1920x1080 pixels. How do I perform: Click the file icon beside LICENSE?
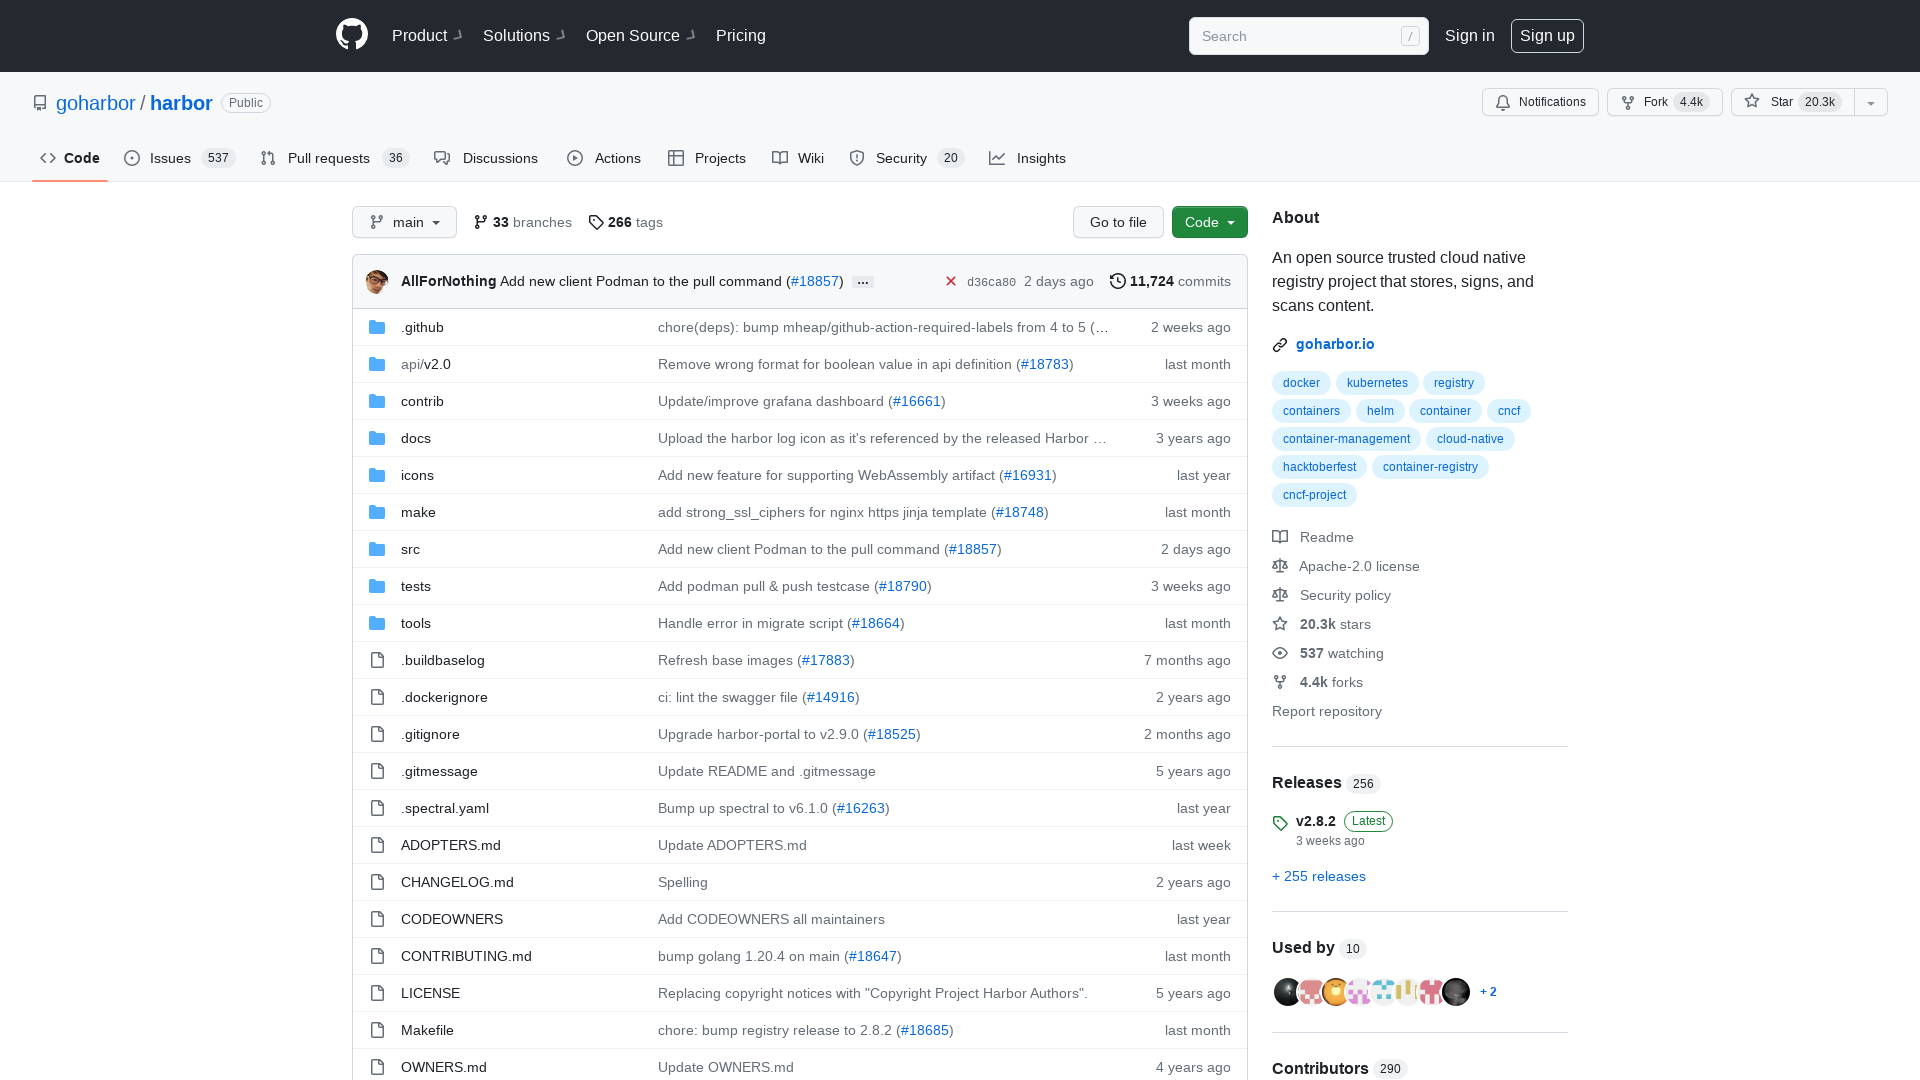[377, 993]
